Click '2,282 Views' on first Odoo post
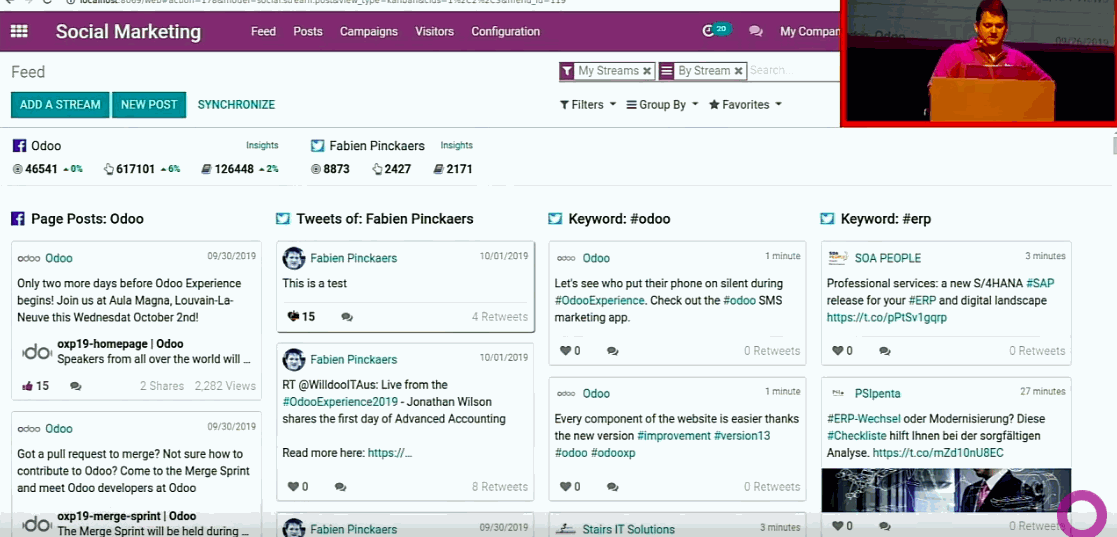Viewport: 1117px width, 537px height. click(224, 386)
